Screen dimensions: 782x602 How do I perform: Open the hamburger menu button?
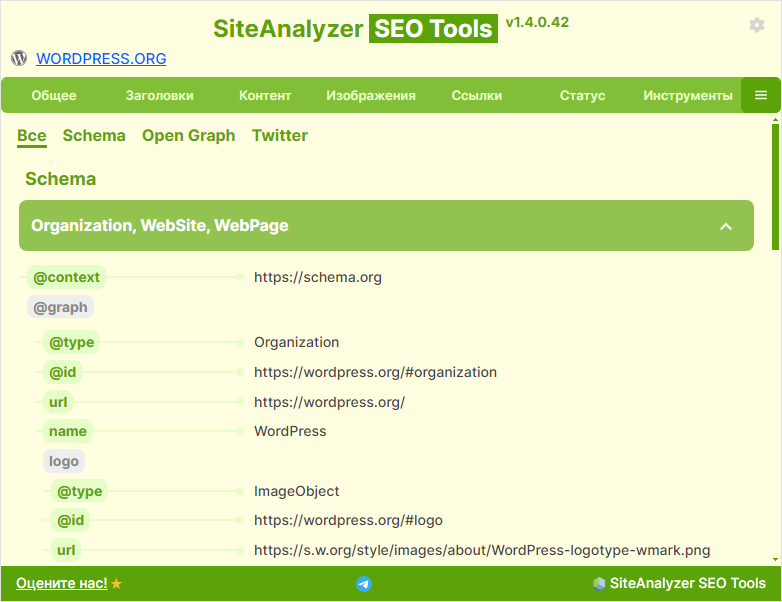click(761, 95)
